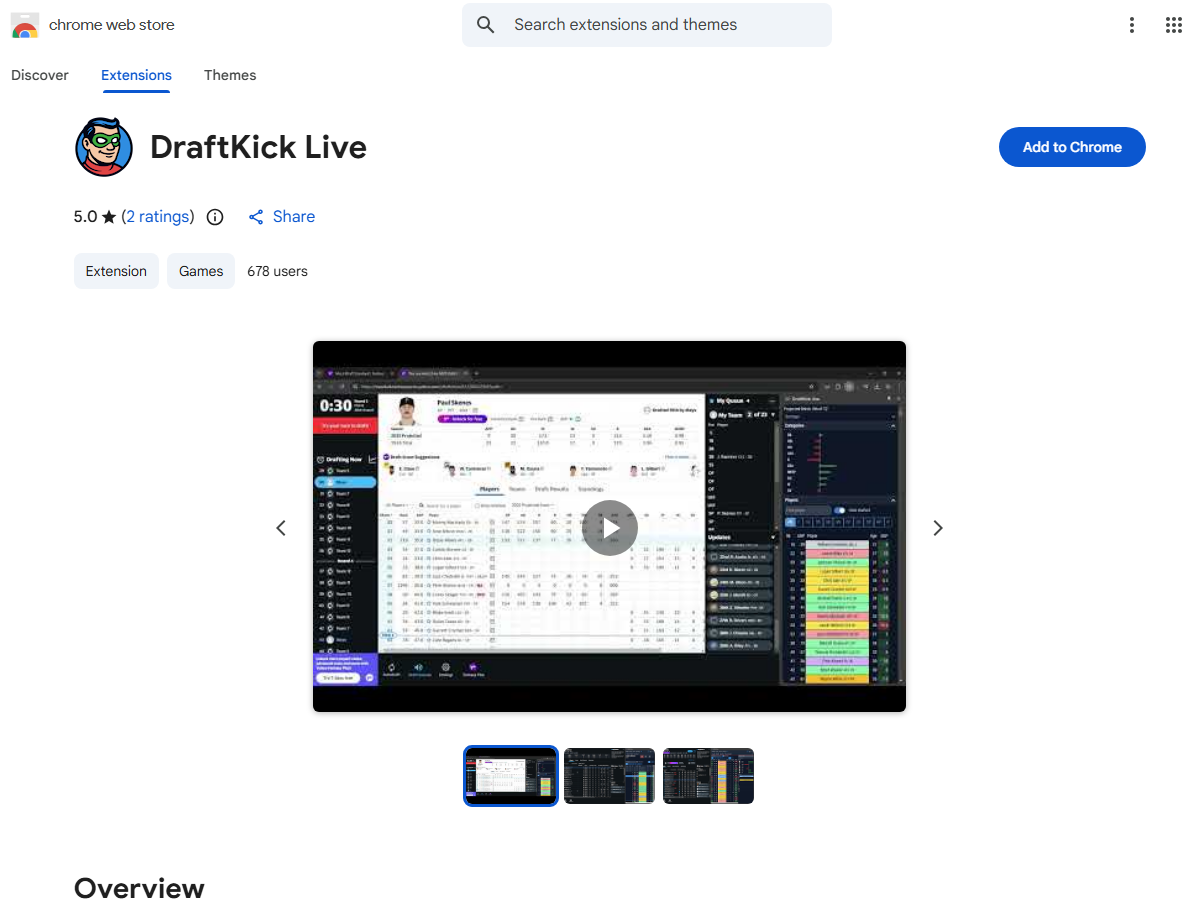1197x916 pixels.
Task: Focus the Search extensions and themes field
Action: click(x=647, y=24)
